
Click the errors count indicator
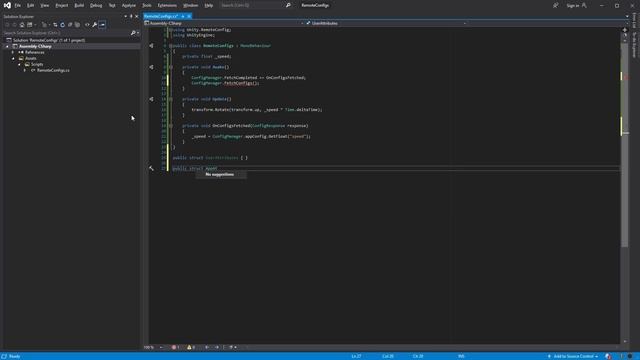176,347
